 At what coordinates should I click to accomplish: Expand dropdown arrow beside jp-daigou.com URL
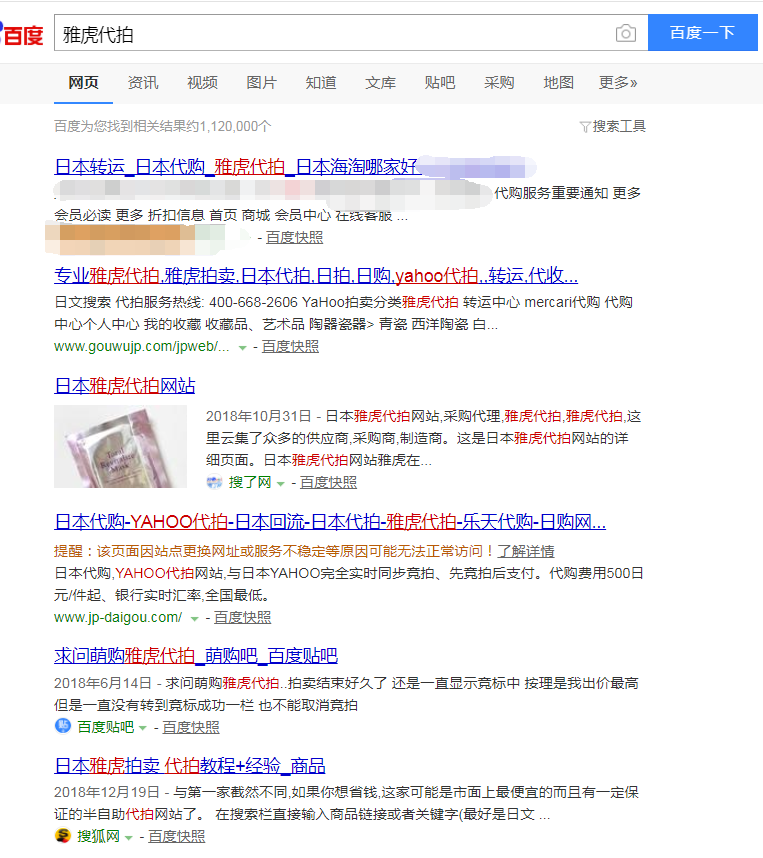coord(194,618)
